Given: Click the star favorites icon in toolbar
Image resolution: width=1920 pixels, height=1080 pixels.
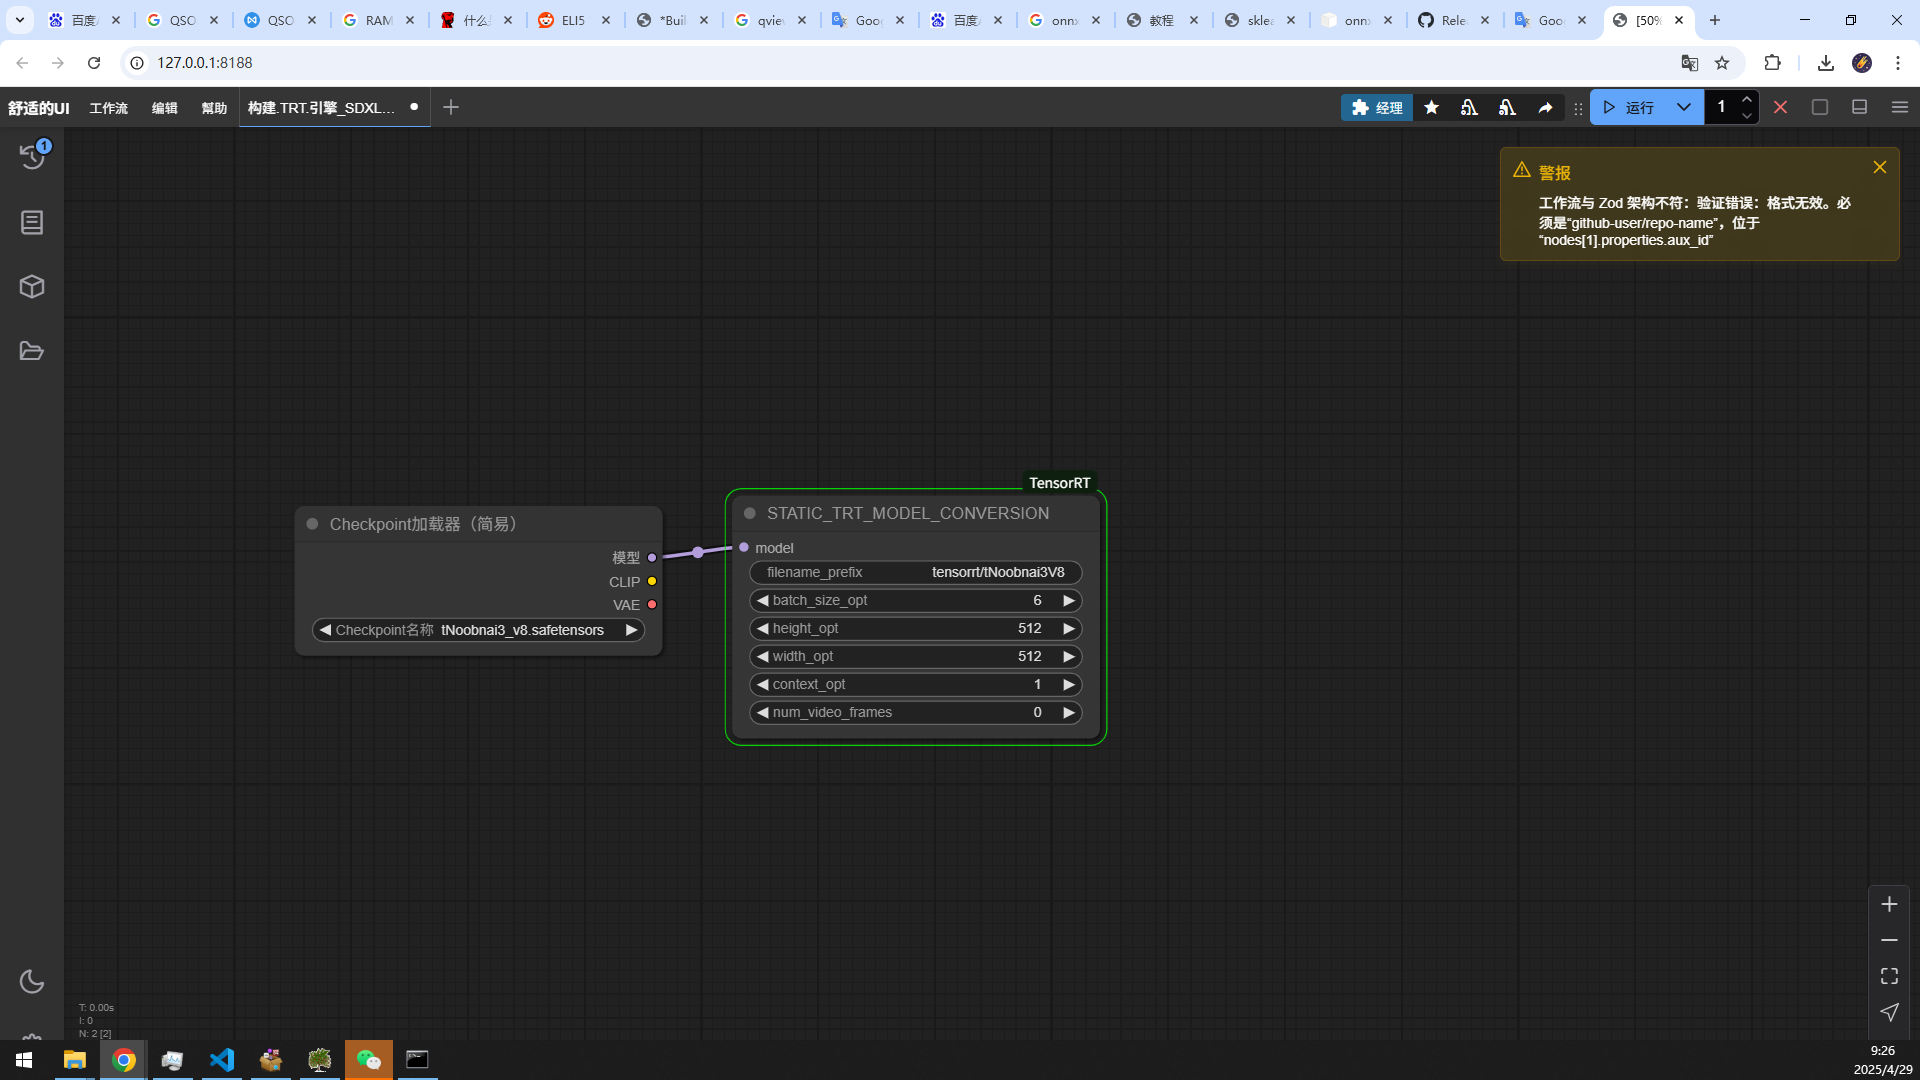Looking at the screenshot, I should (1432, 107).
